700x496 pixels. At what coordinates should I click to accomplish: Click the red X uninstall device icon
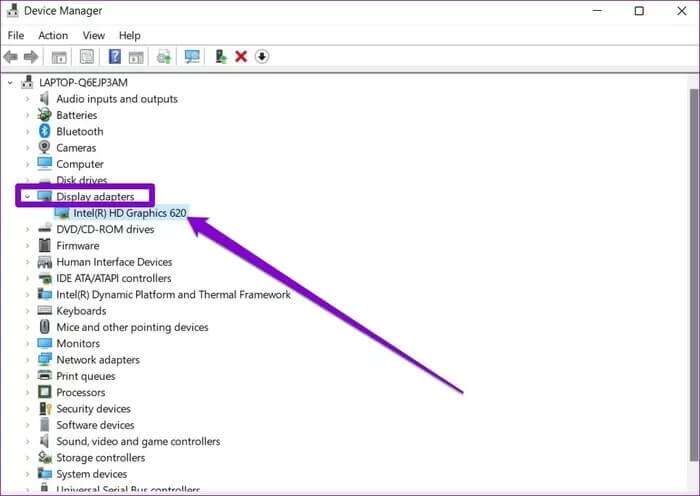click(x=241, y=57)
